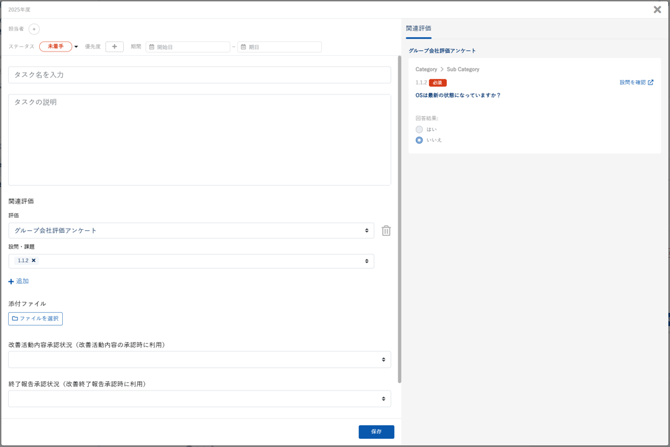Image resolution: width=670 pixels, height=447 pixels.
Task: Click the 必須 required badge
Action: tap(437, 83)
